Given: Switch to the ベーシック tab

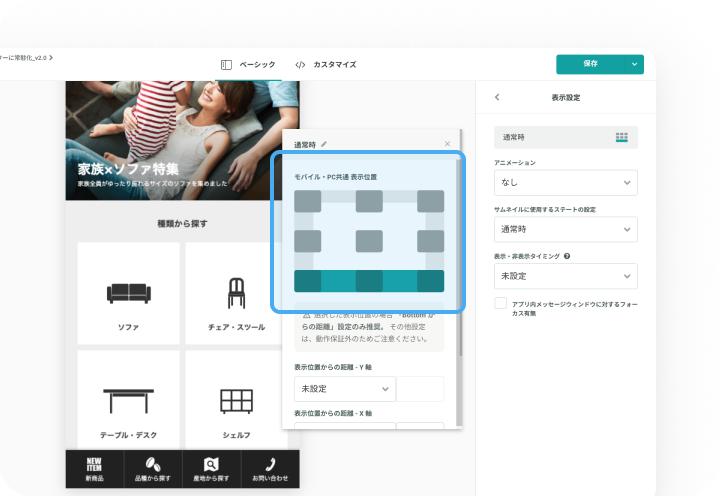Looking at the screenshot, I should click(248, 65).
